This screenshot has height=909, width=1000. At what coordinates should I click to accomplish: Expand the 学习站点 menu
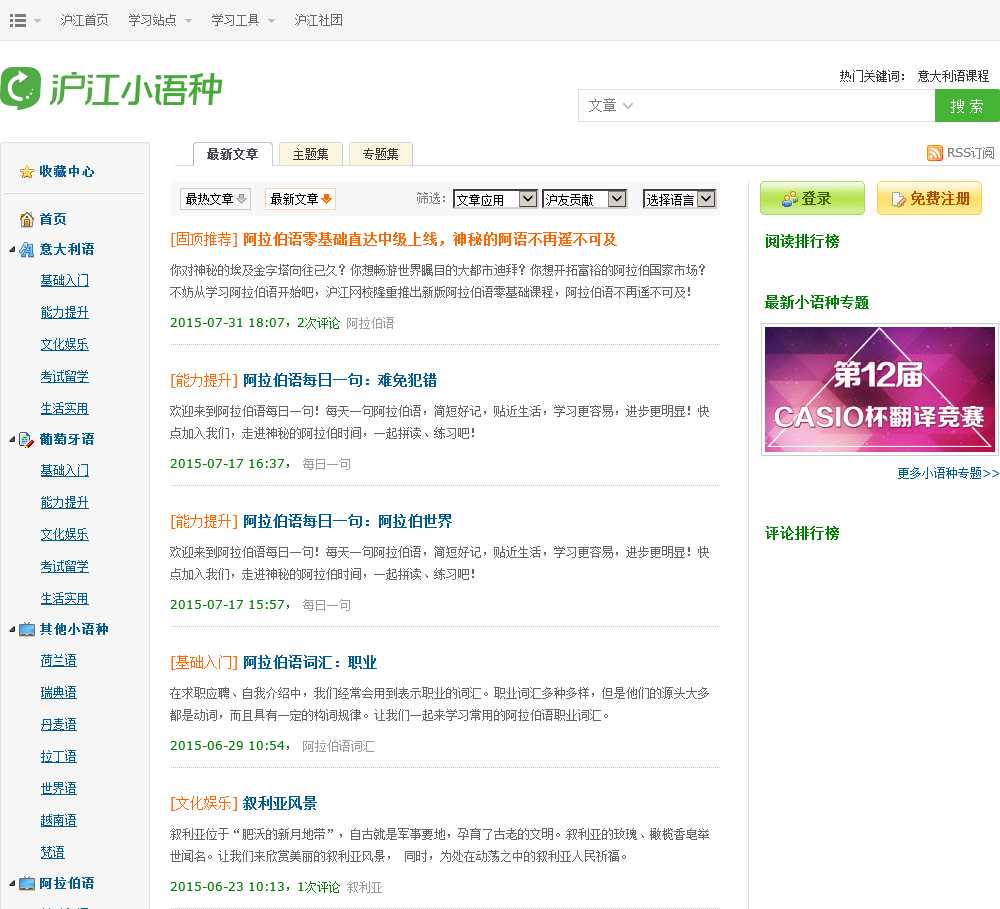coord(159,20)
